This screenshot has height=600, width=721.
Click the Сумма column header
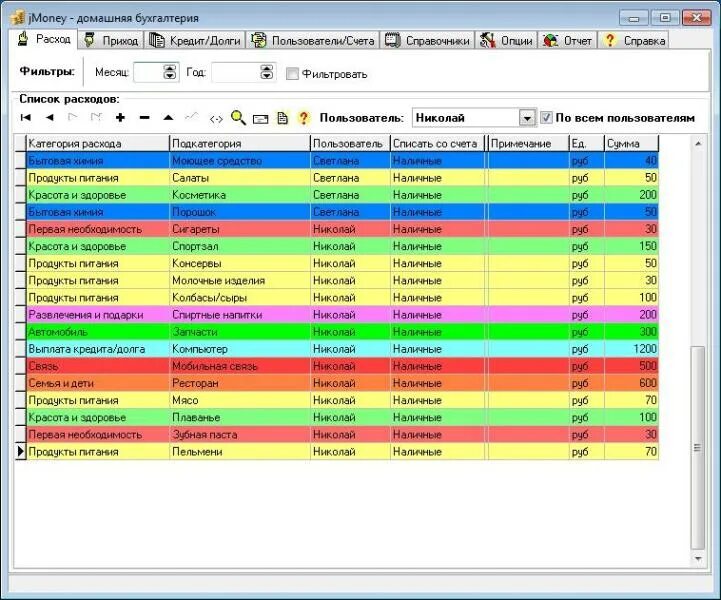point(631,143)
